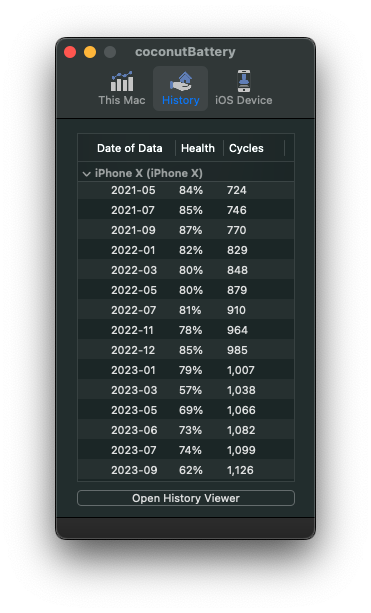
Task: Sort by Cycles column header
Action: click(x=246, y=148)
